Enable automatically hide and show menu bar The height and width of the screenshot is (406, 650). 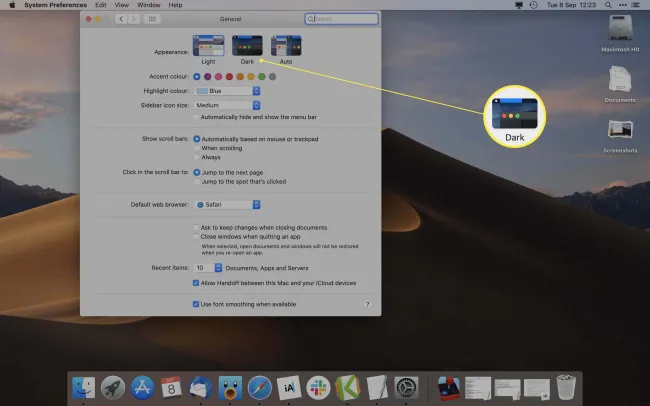(x=196, y=117)
